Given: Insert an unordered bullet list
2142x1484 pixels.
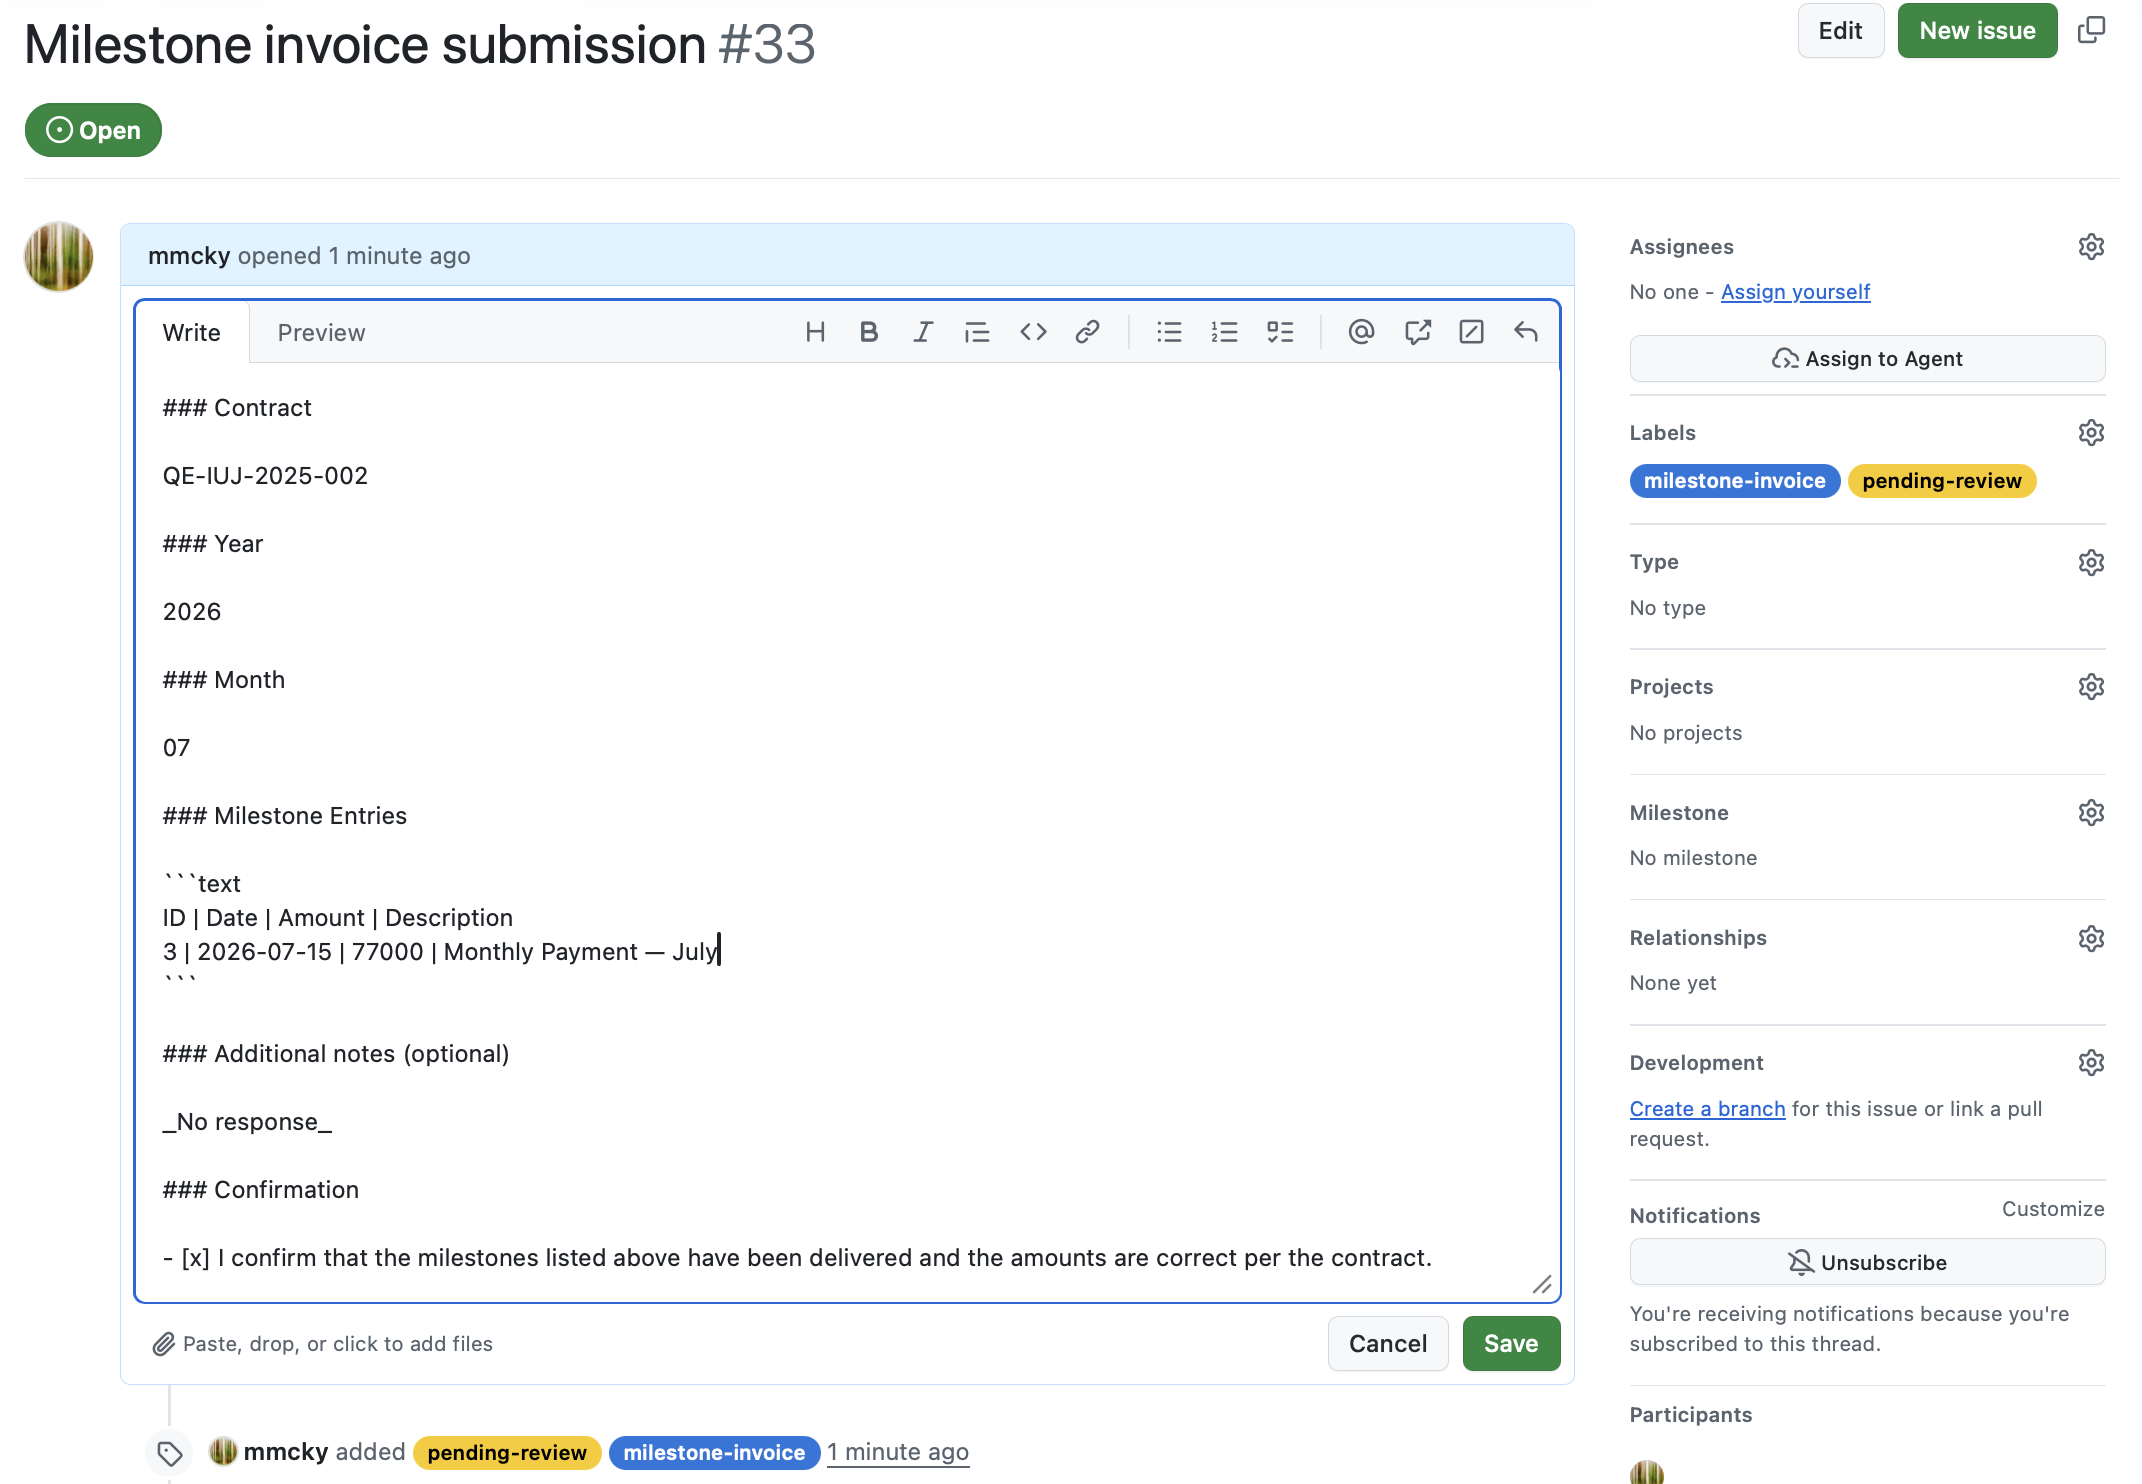Looking at the screenshot, I should [1169, 332].
